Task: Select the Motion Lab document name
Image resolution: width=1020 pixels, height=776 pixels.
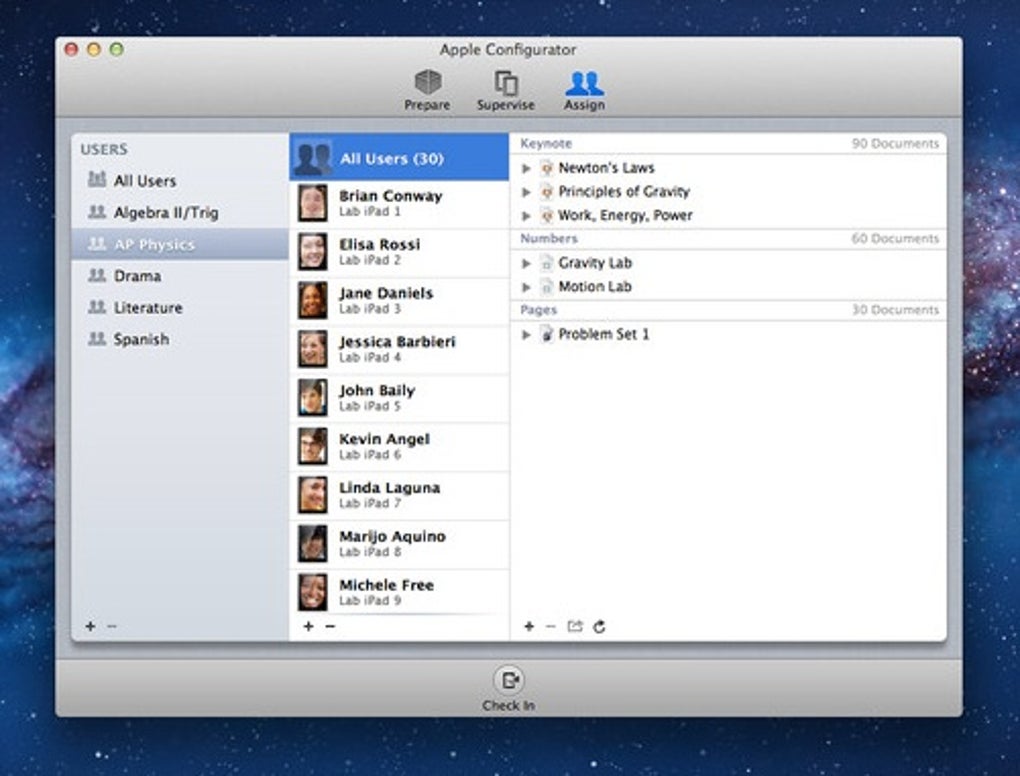Action: tap(595, 286)
